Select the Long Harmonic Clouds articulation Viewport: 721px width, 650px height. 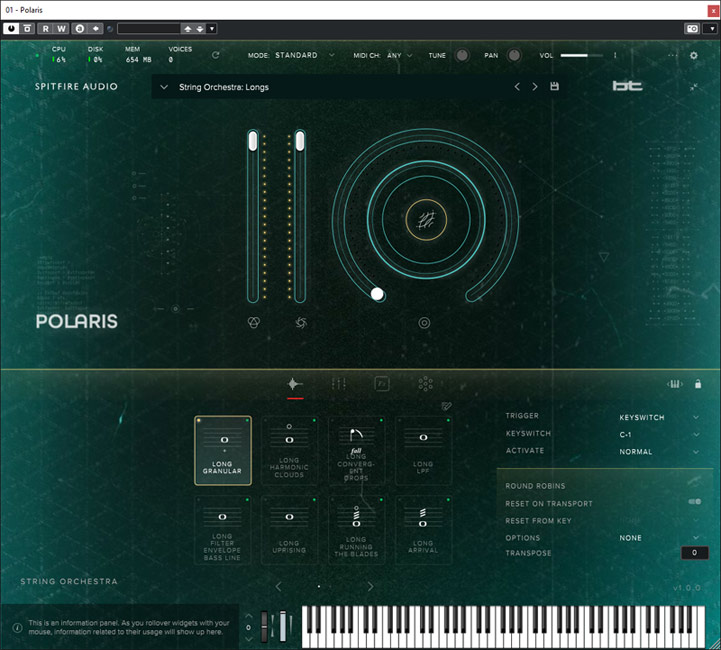coord(289,450)
